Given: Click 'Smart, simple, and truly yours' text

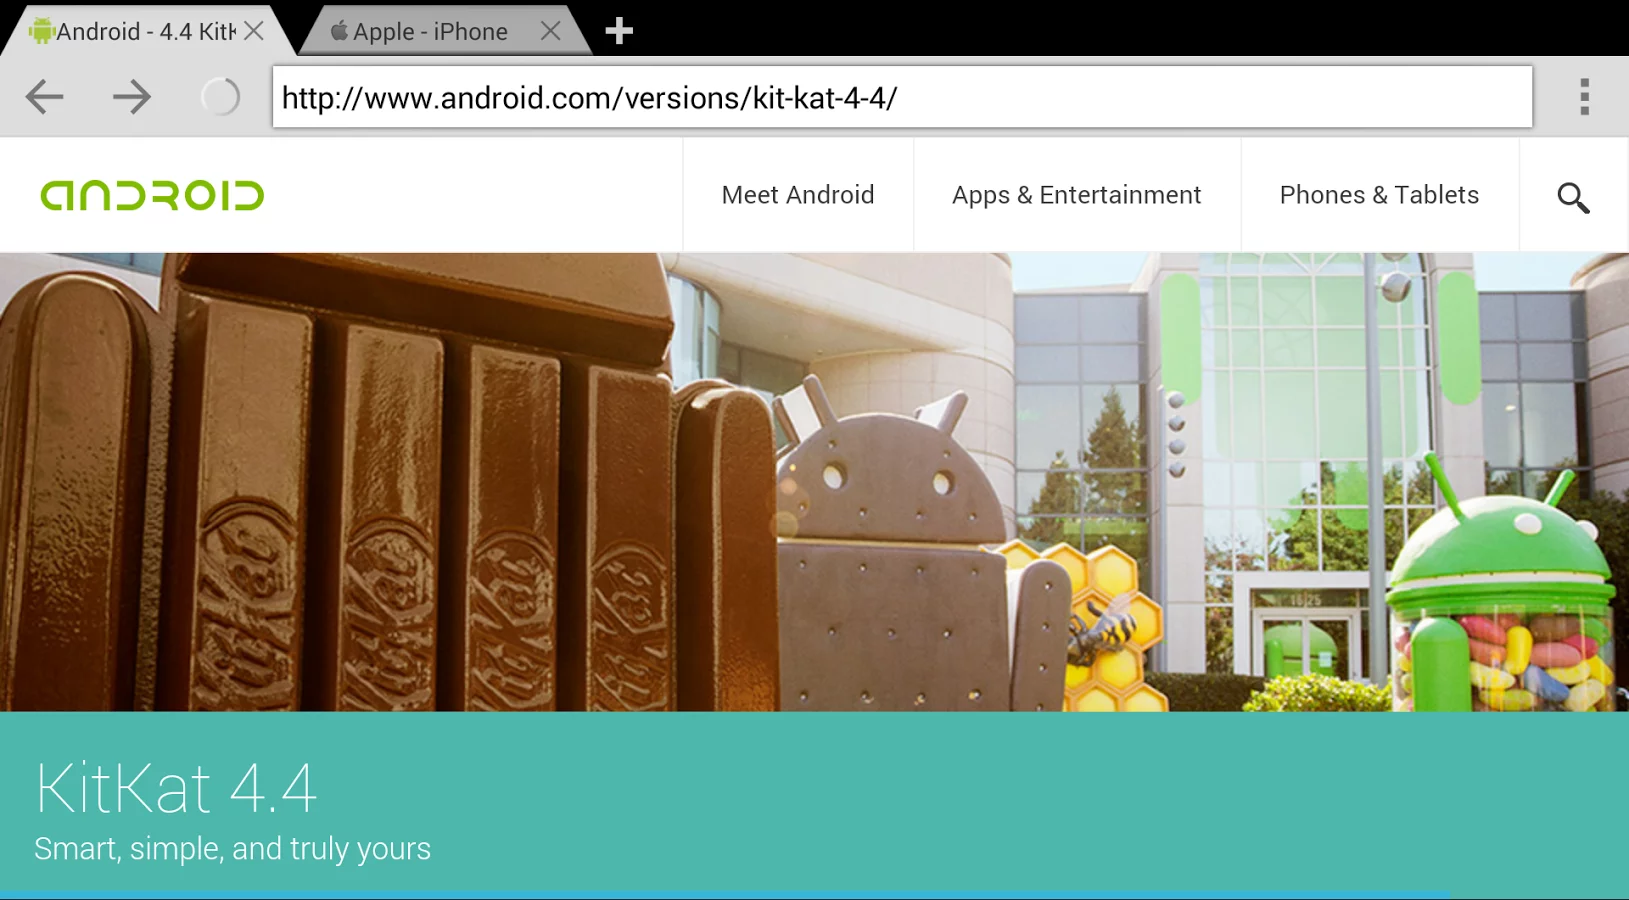Looking at the screenshot, I should point(232,849).
